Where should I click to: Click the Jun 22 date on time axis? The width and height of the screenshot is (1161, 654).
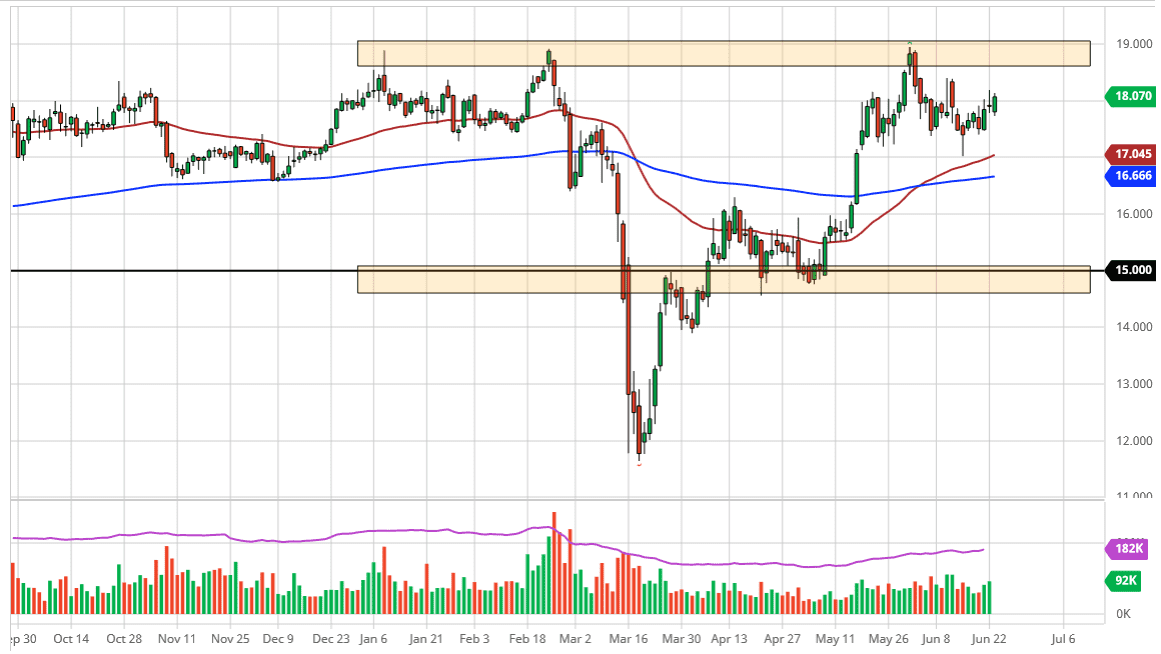990,638
